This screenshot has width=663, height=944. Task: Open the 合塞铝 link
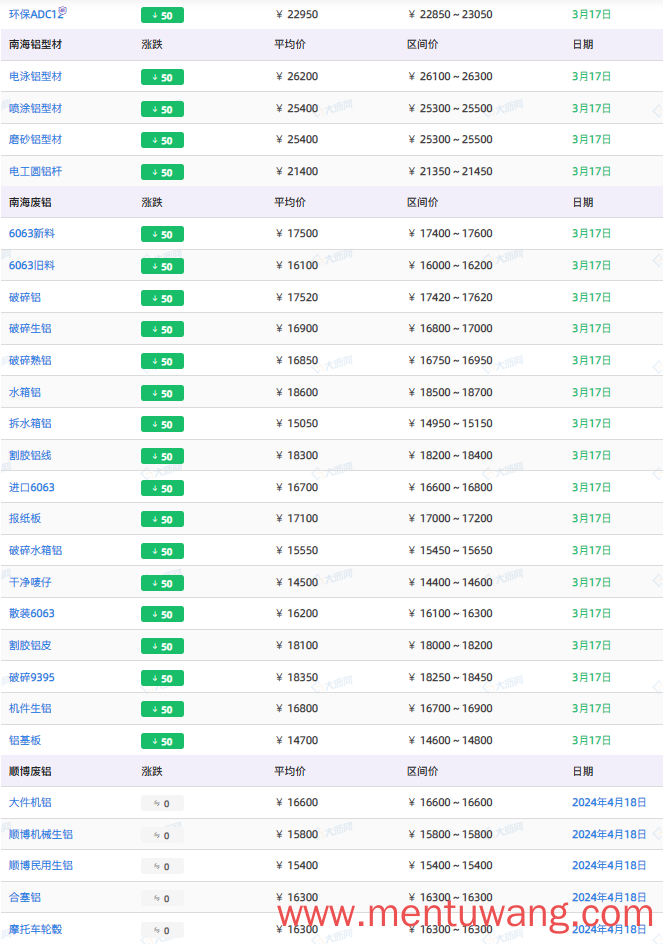pyautogui.click(x=25, y=898)
